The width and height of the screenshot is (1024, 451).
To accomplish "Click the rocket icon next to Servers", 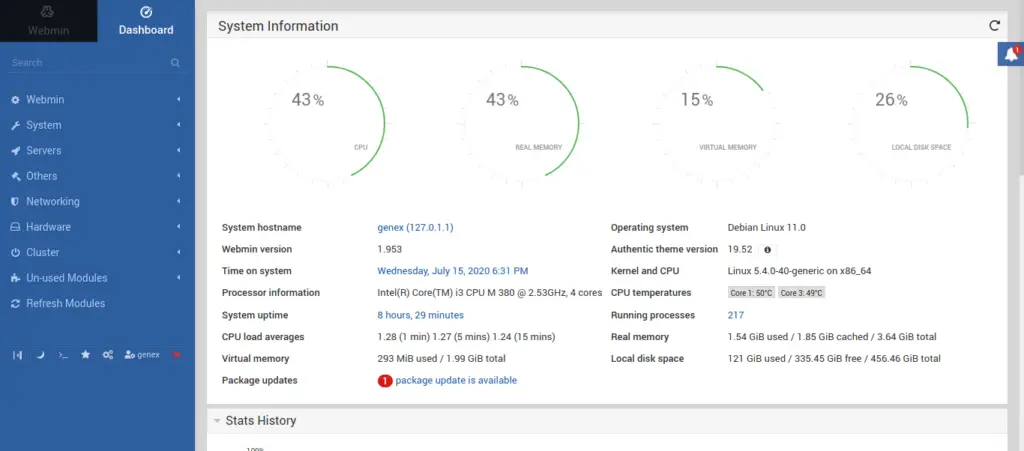I will click(x=16, y=151).
